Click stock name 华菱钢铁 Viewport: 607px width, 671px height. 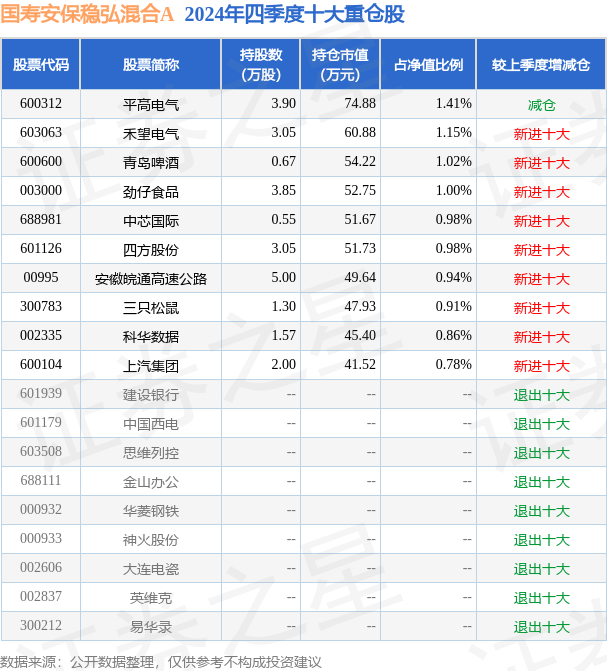(151, 512)
